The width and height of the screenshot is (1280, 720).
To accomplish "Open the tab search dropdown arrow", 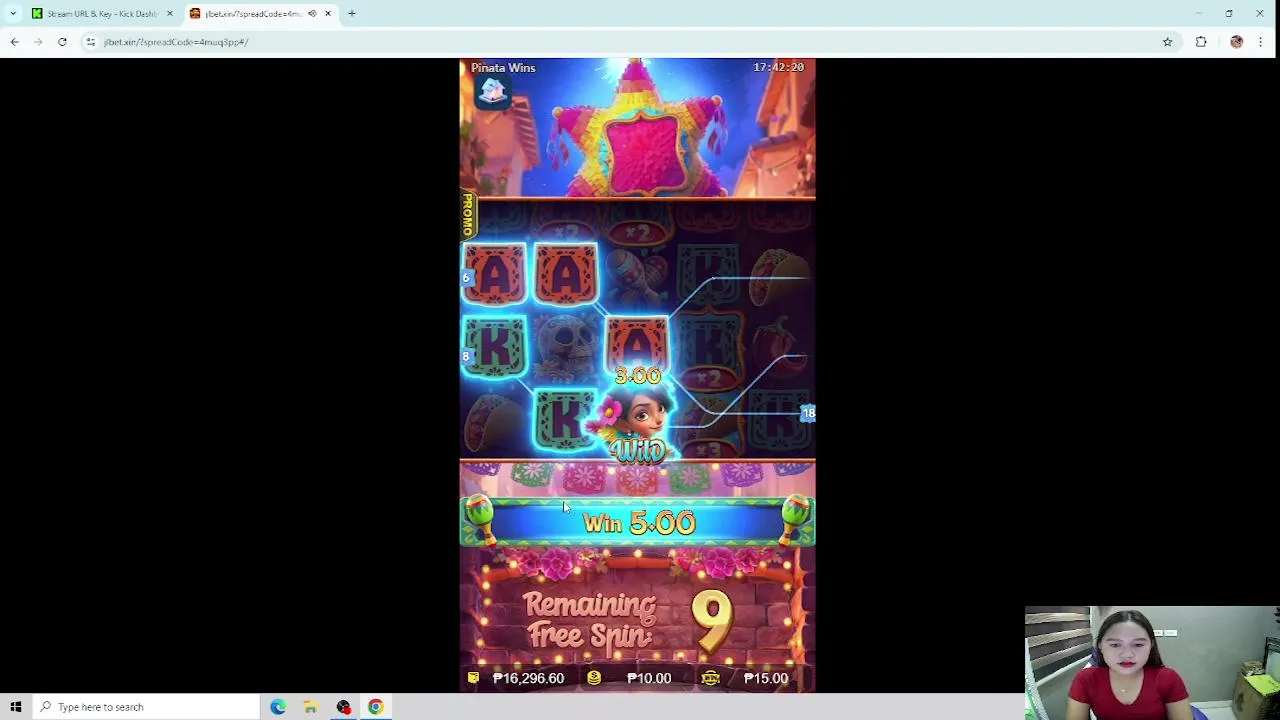I will (x=13, y=14).
